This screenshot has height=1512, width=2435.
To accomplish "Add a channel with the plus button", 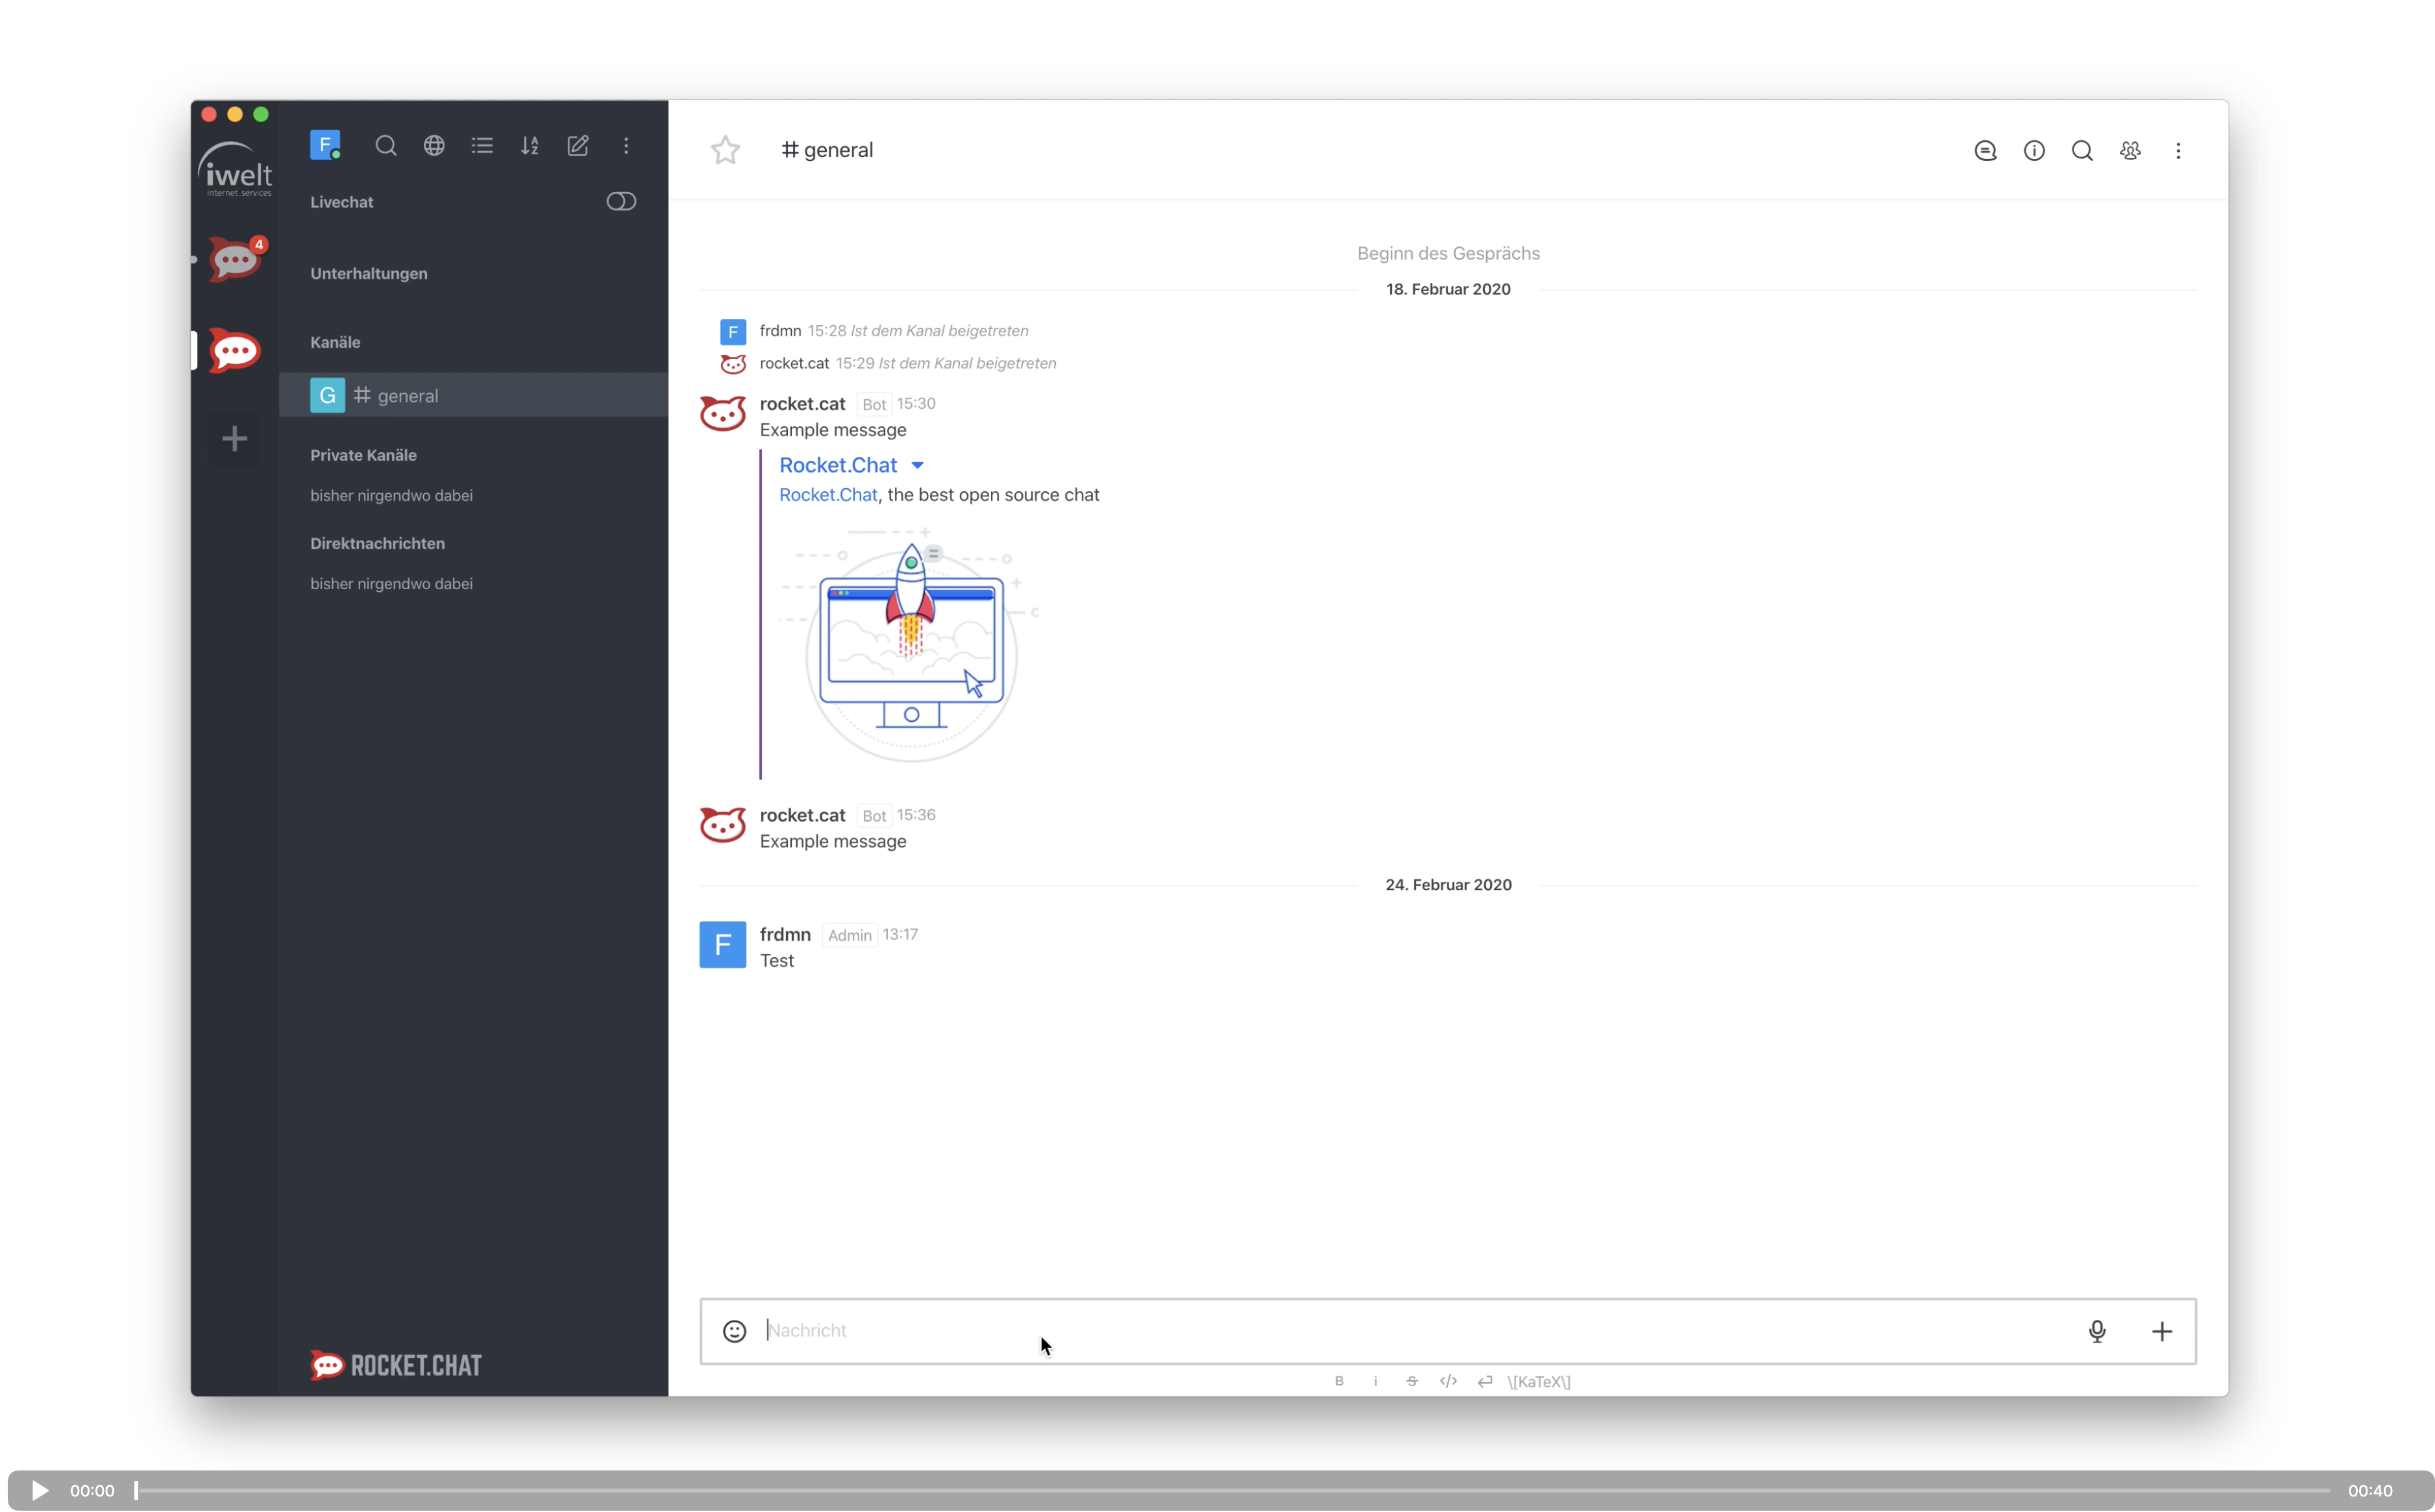I will pyautogui.click(x=234, y=438).
